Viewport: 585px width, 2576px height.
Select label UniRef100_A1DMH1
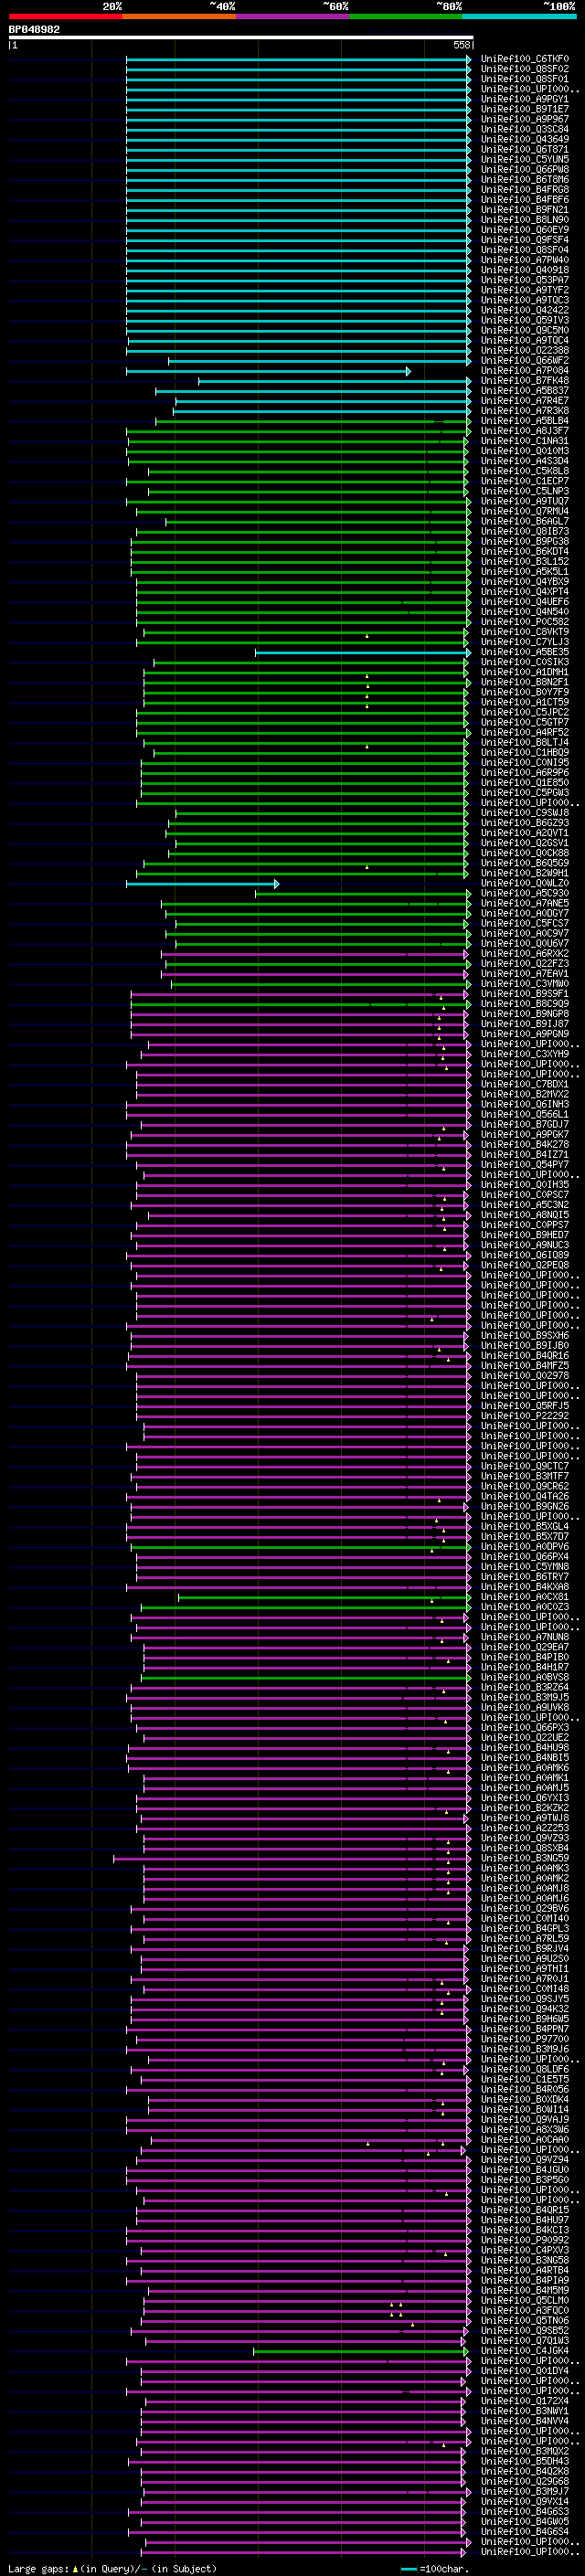click(x=525, y=672)
